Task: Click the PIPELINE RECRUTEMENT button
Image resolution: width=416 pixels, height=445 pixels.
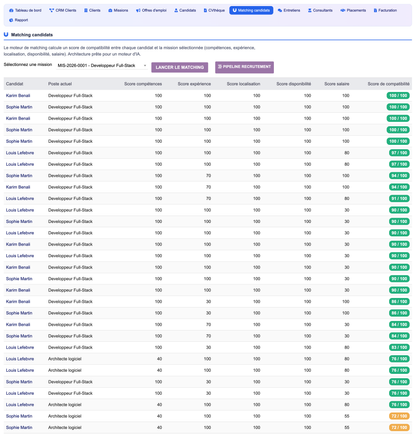Action: pos(244,67)
